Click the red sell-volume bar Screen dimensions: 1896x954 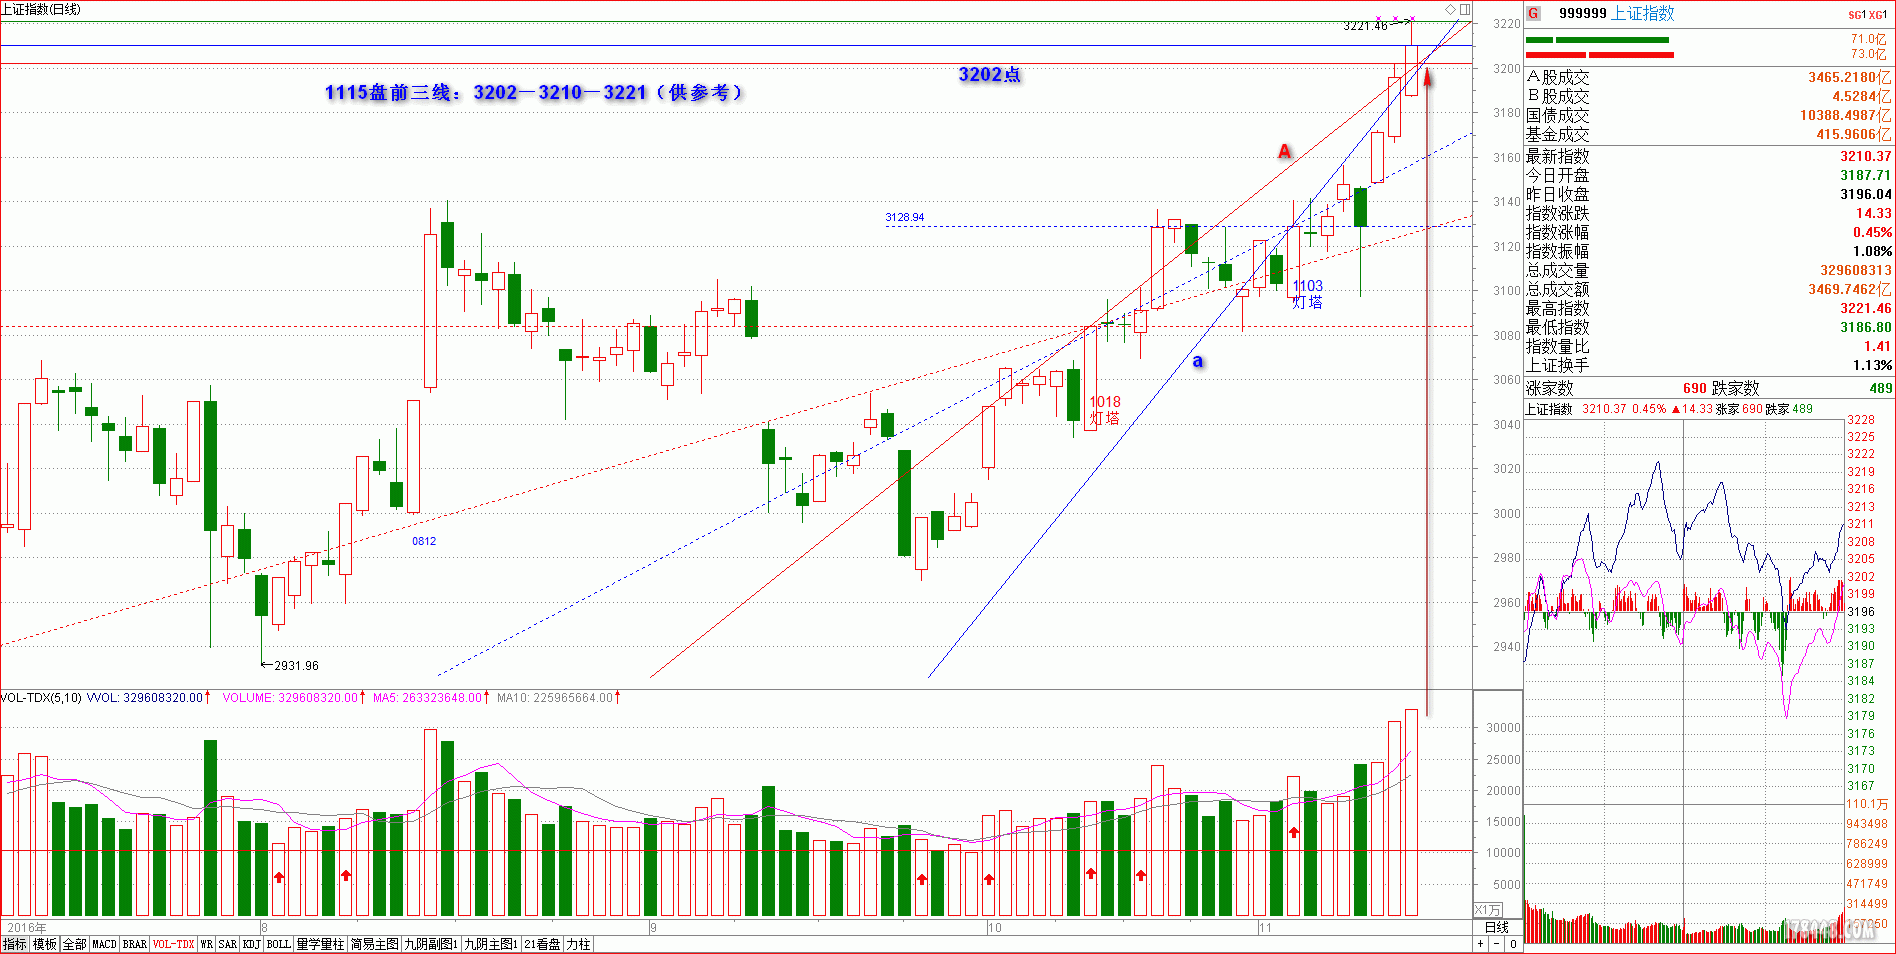pos(1599,54)
